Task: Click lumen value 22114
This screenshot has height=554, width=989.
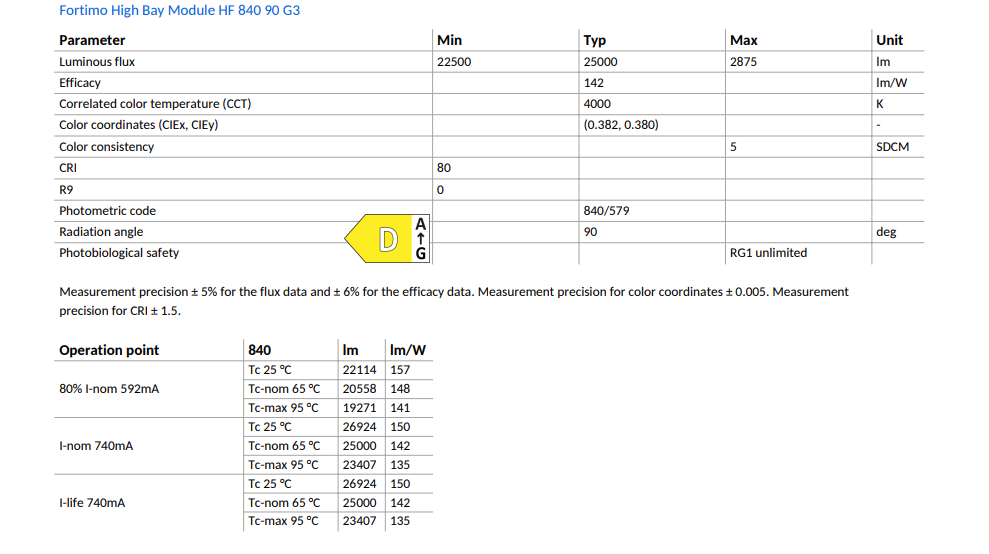Action: click(x=360, y=370)
